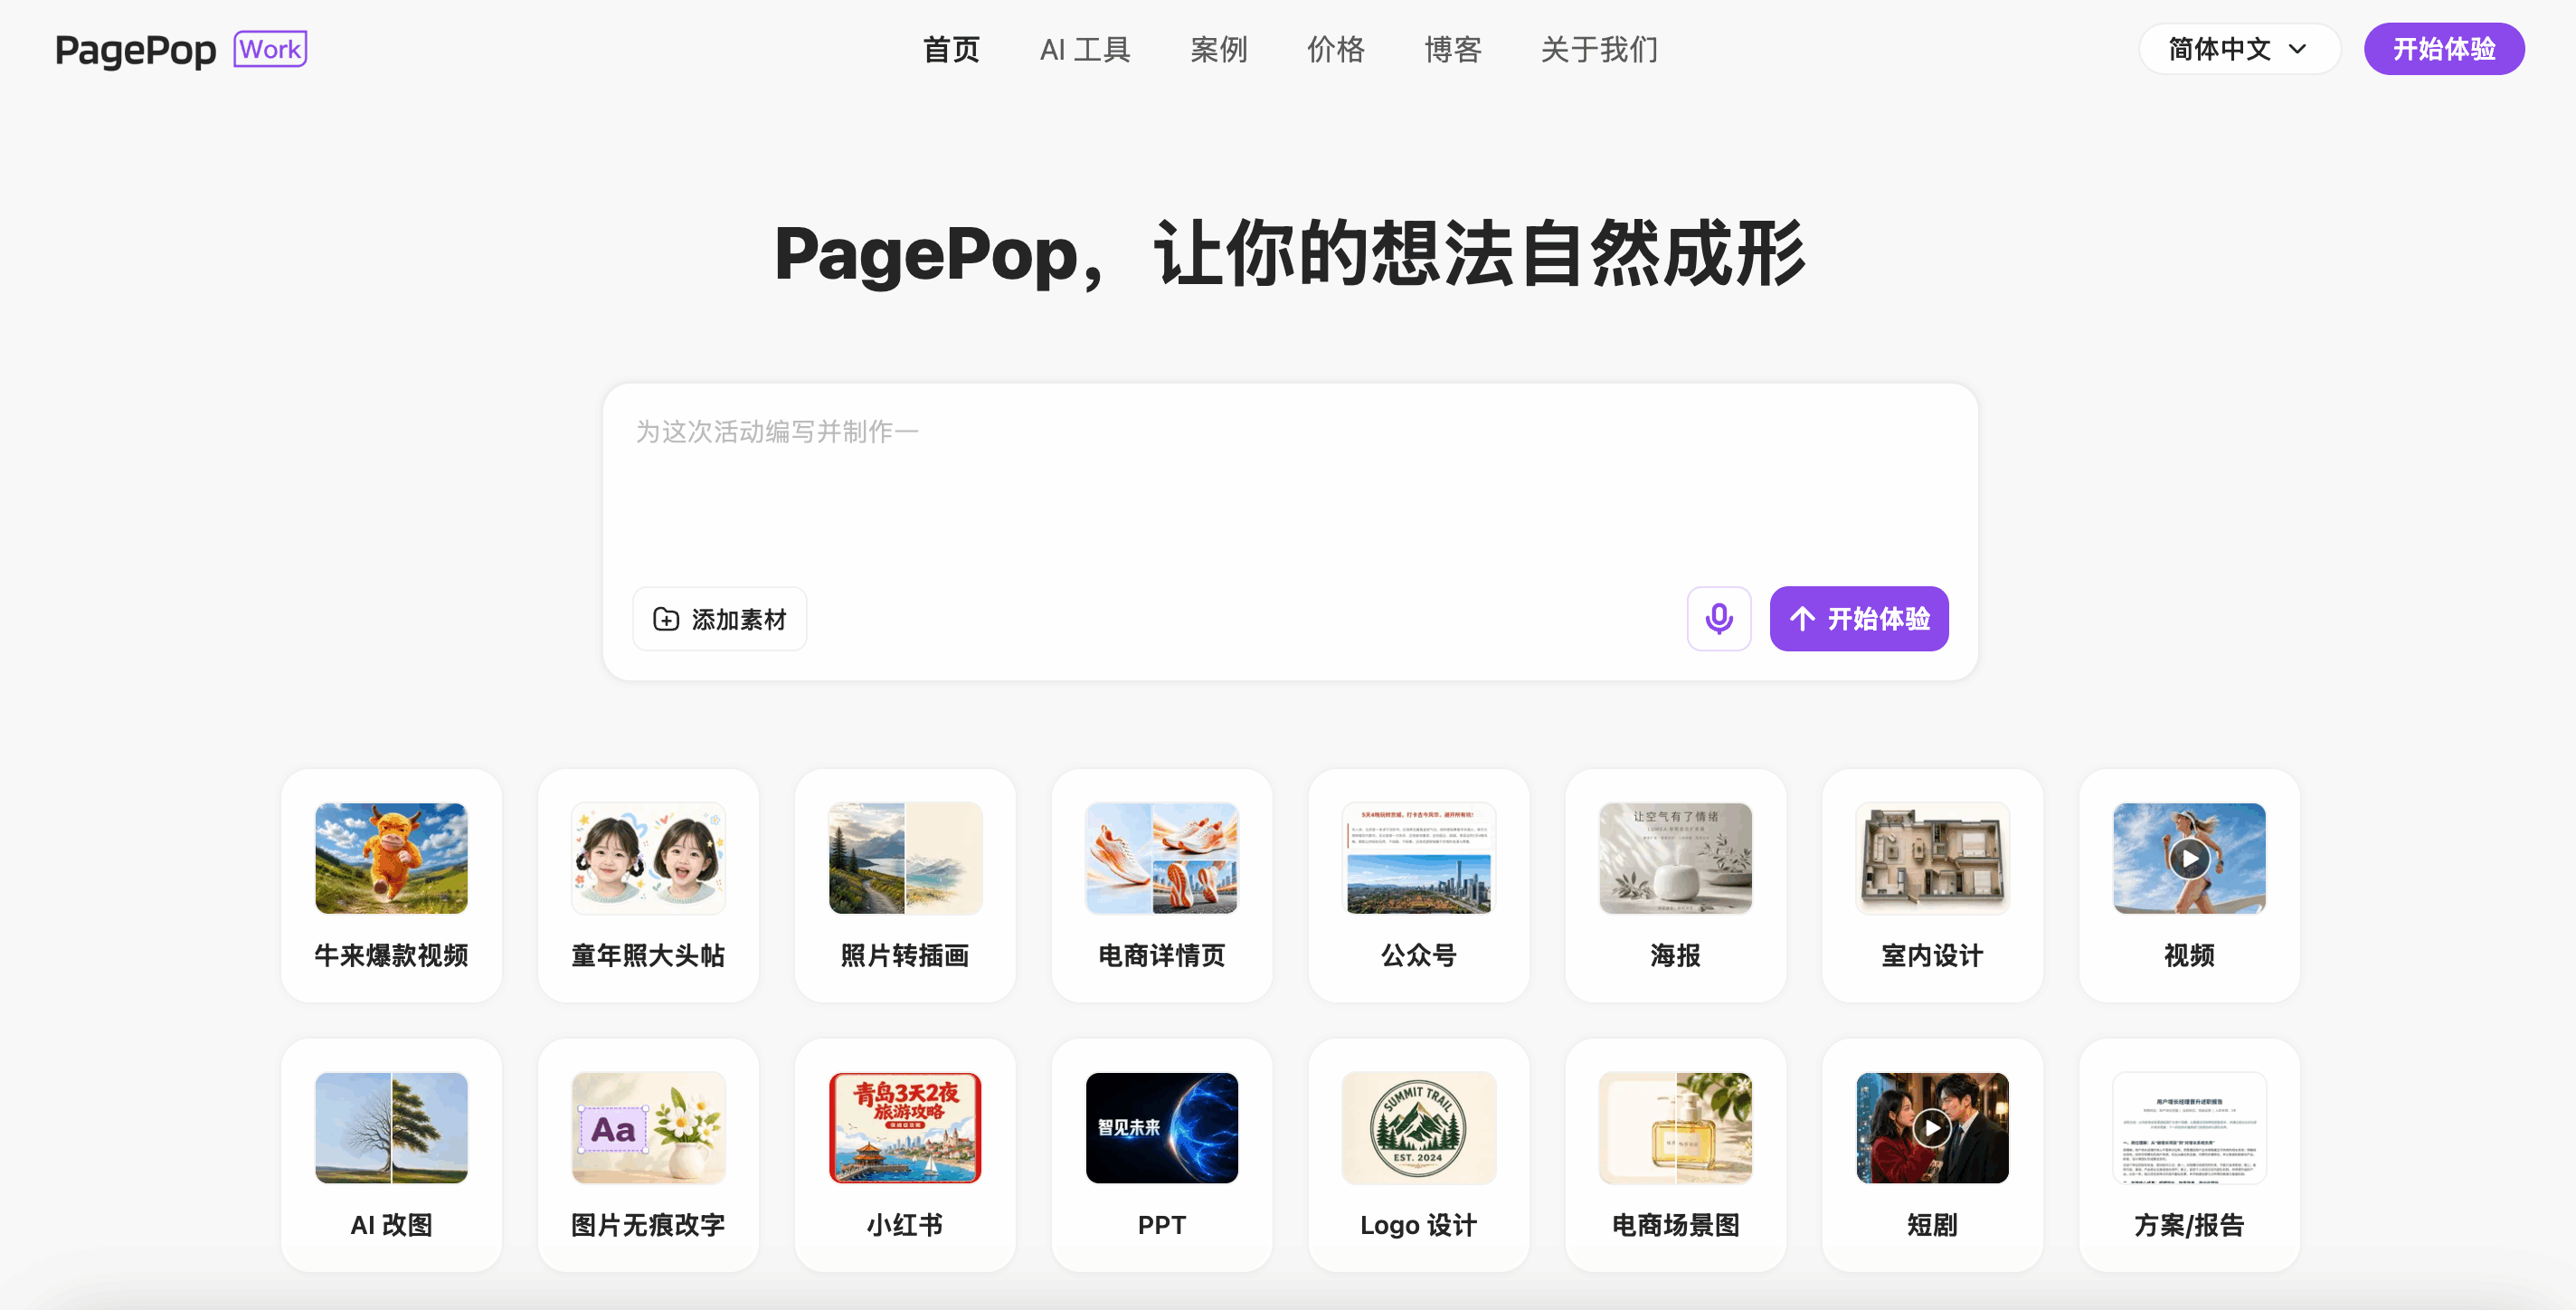Screen dimensions: 2576x1310
Task: Open the AI 改图 tree card
Action: click(391, 1155)
